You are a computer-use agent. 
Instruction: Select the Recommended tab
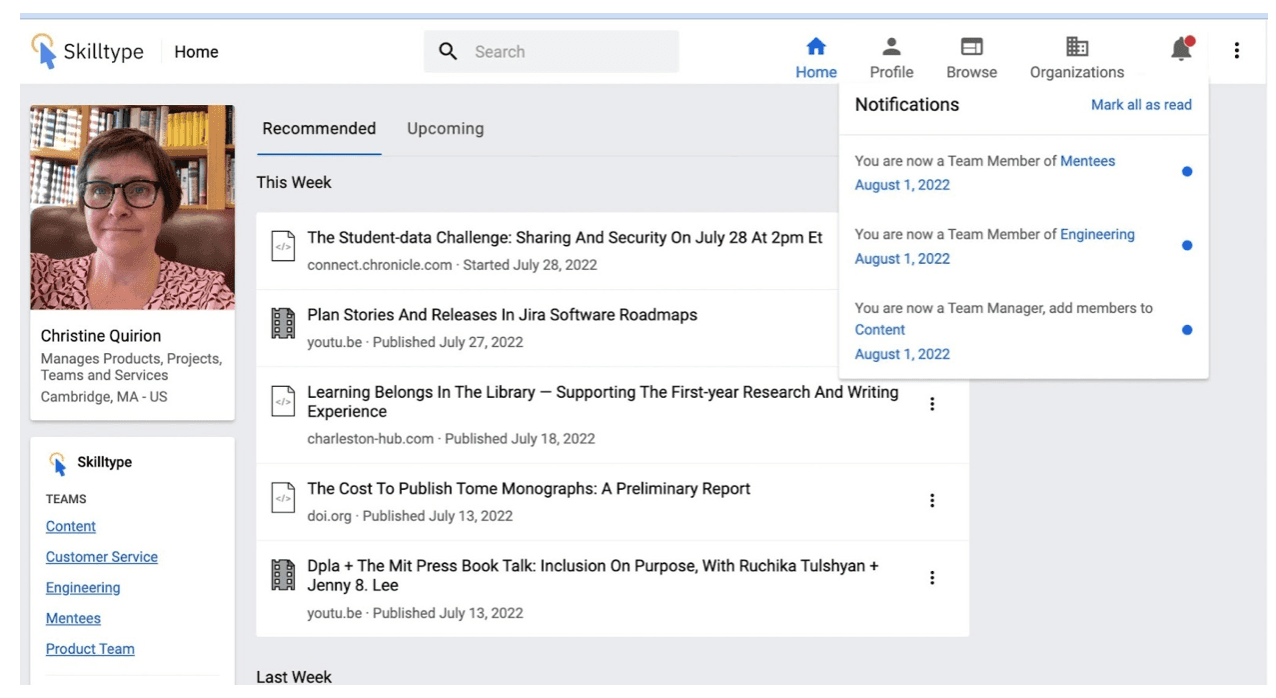tap(319, 128)
